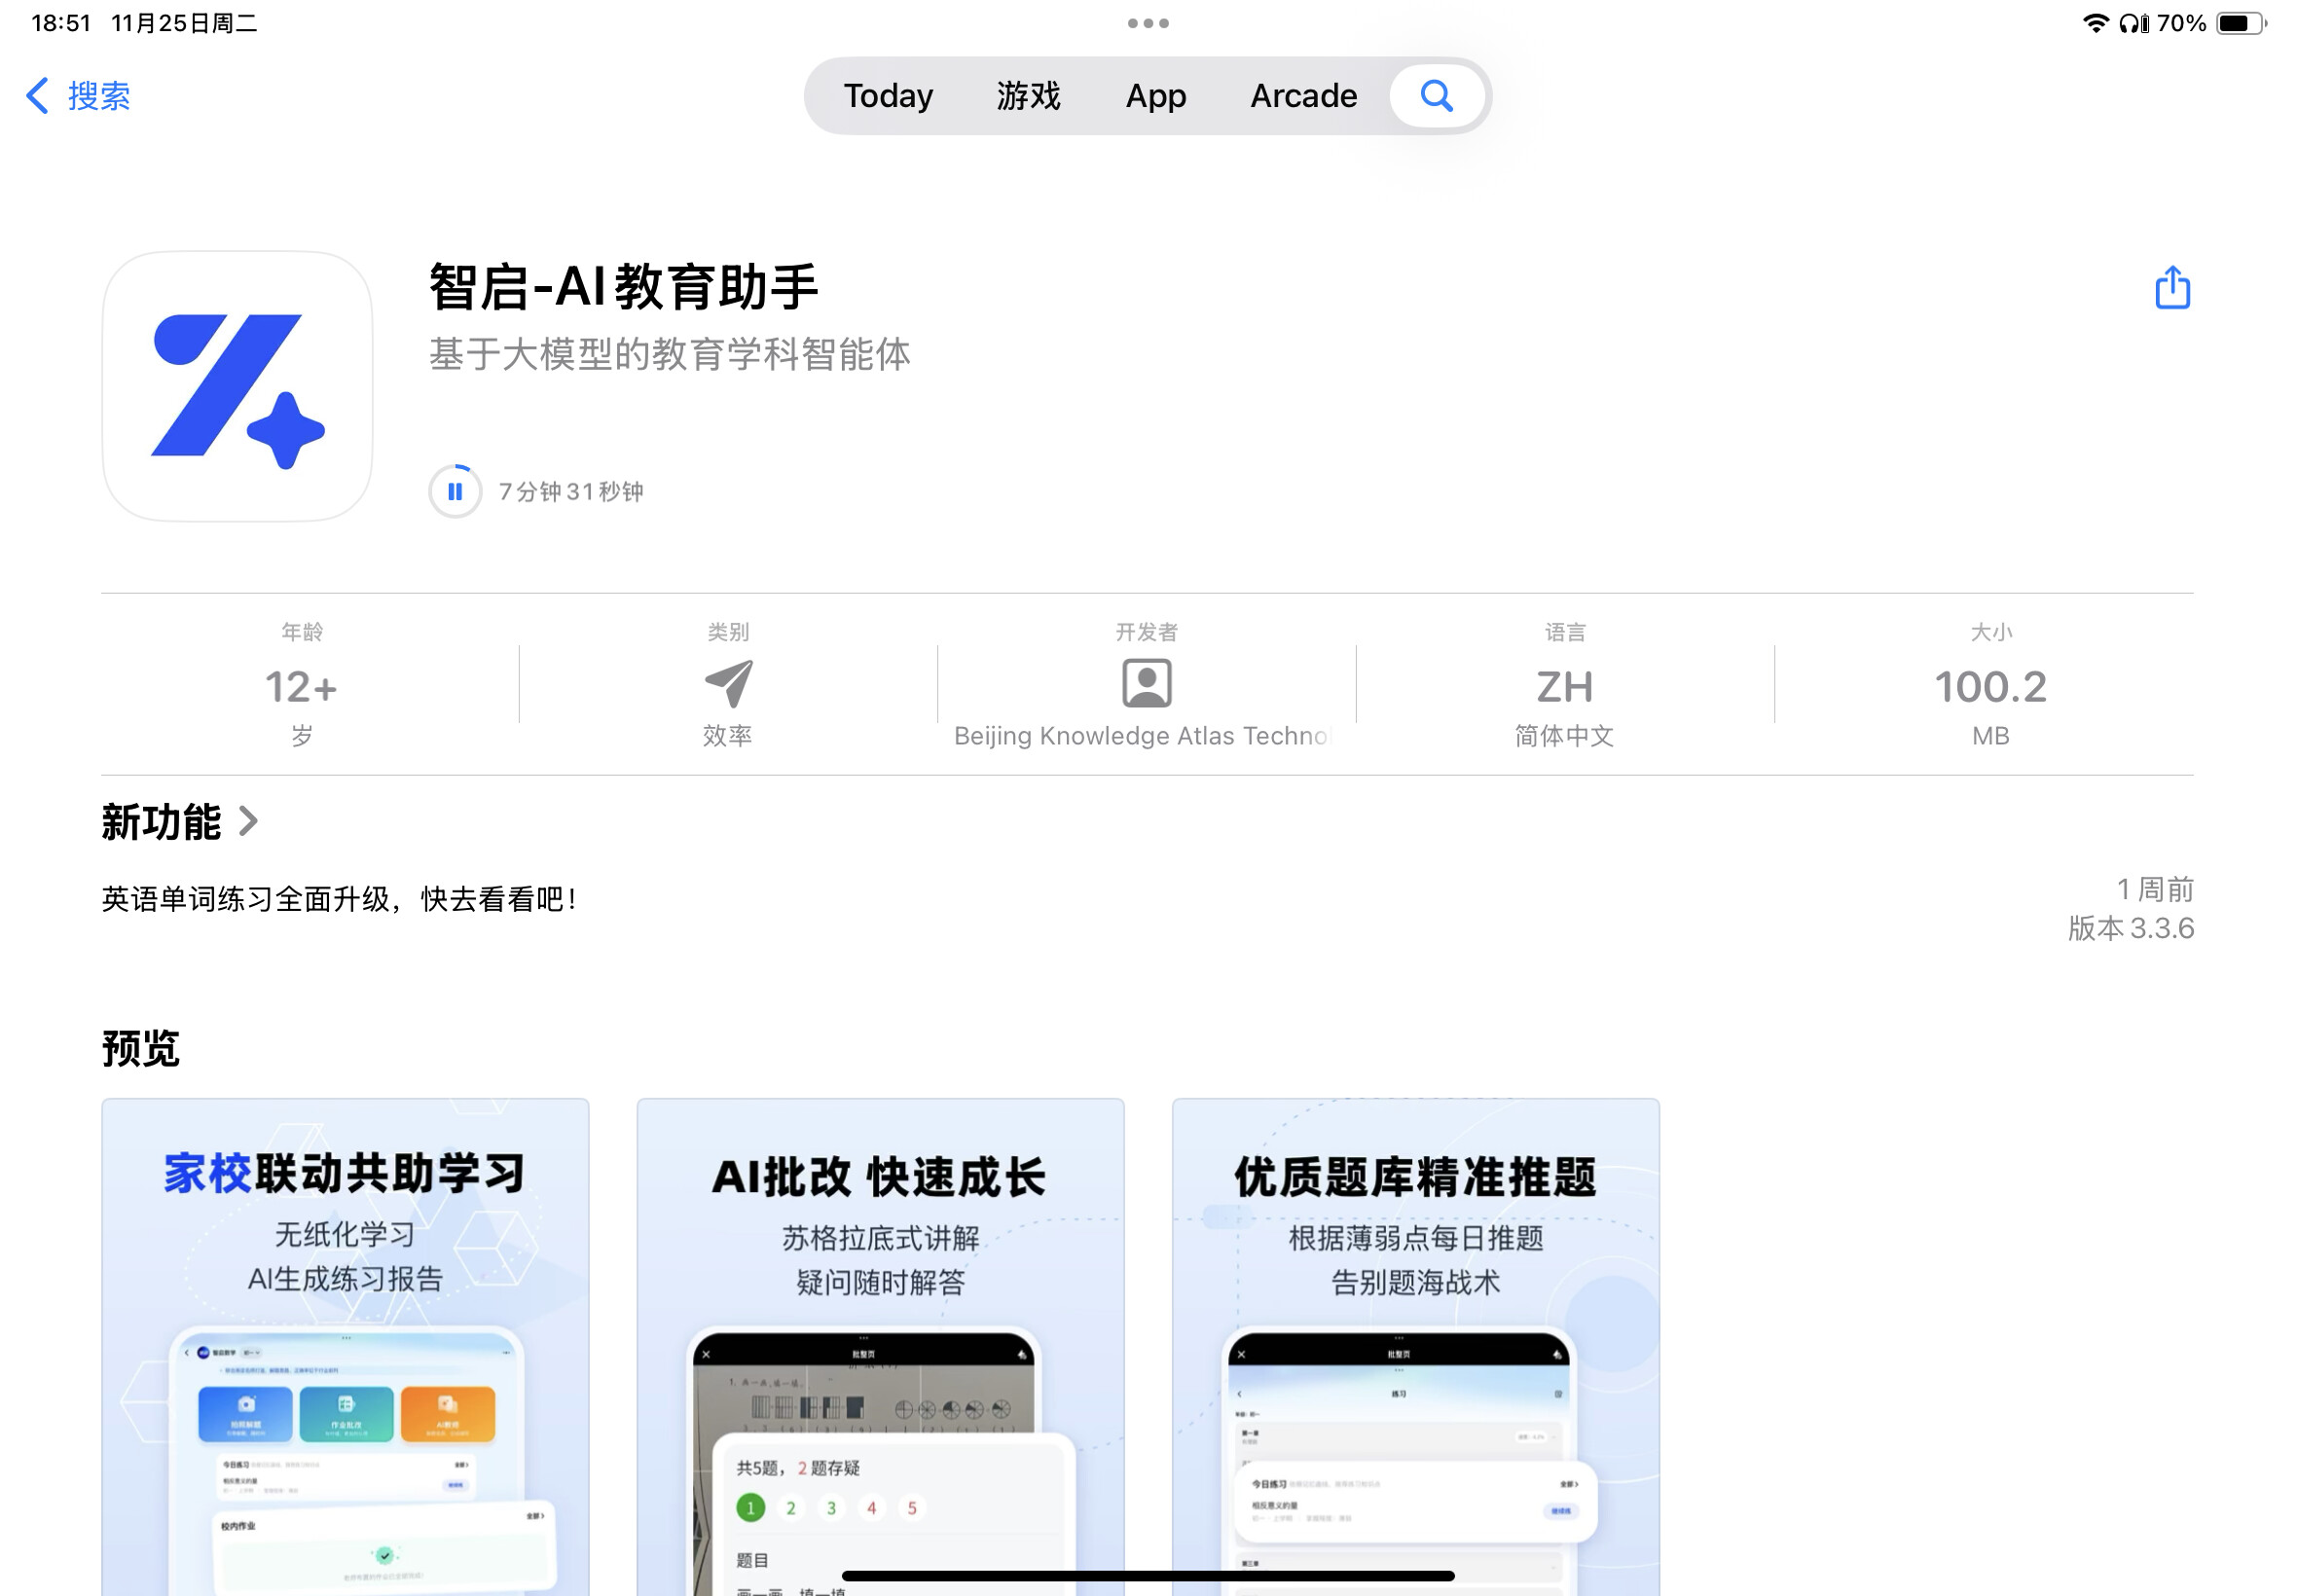The width and height of the screenshot is (2297, 1596).
Task: Tap the 12+ age rating info
Action: [301, 687]
